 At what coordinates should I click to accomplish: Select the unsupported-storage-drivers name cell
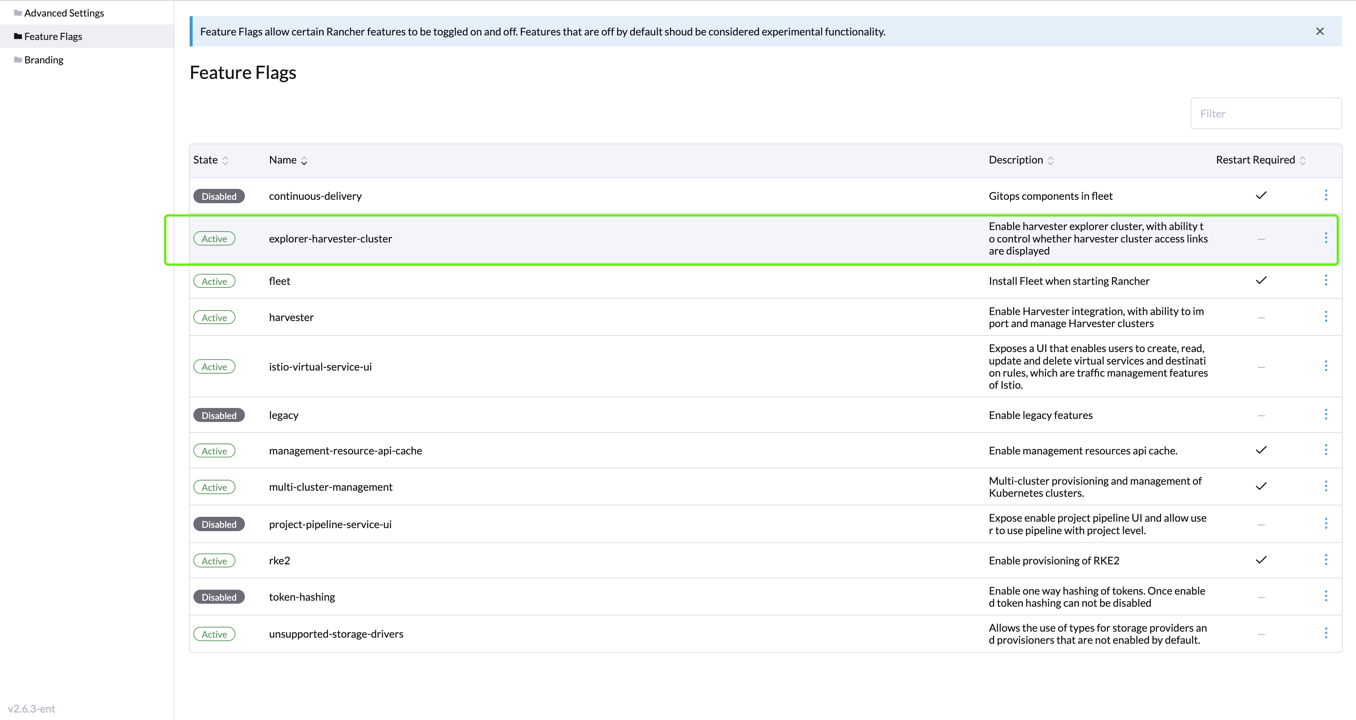[336, 634]
